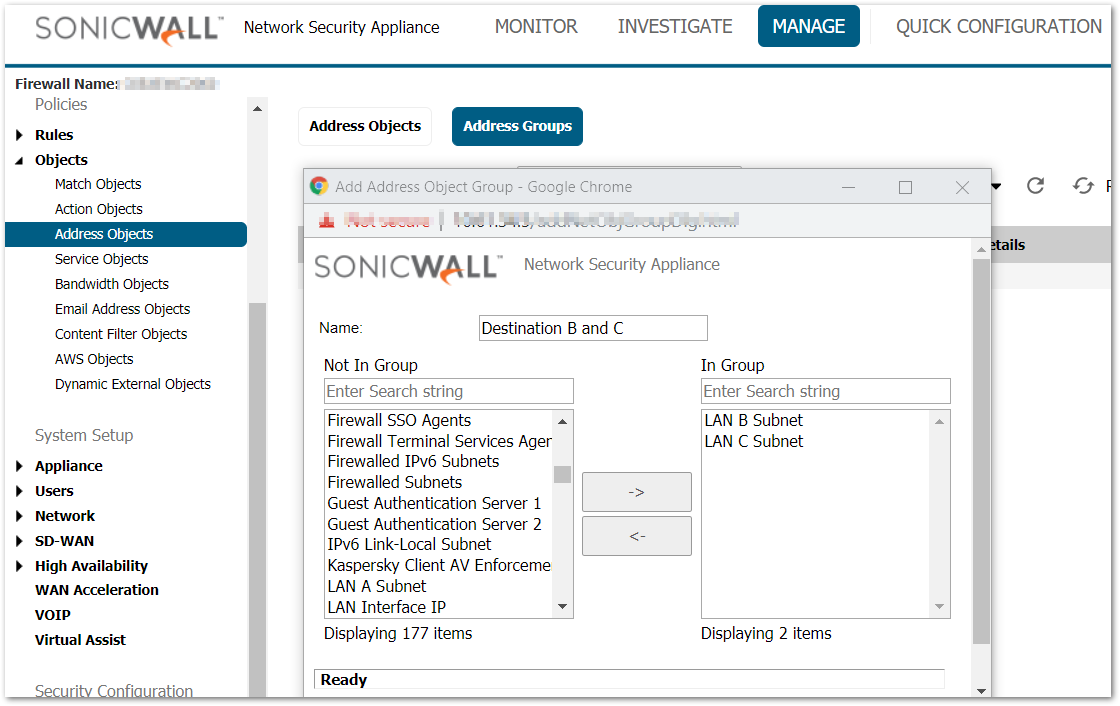Image resolution: width=1120 pixels, height=706 pixels.
Task: Open Virtual Assist in sidebar
Action: [x=80, y=640]
